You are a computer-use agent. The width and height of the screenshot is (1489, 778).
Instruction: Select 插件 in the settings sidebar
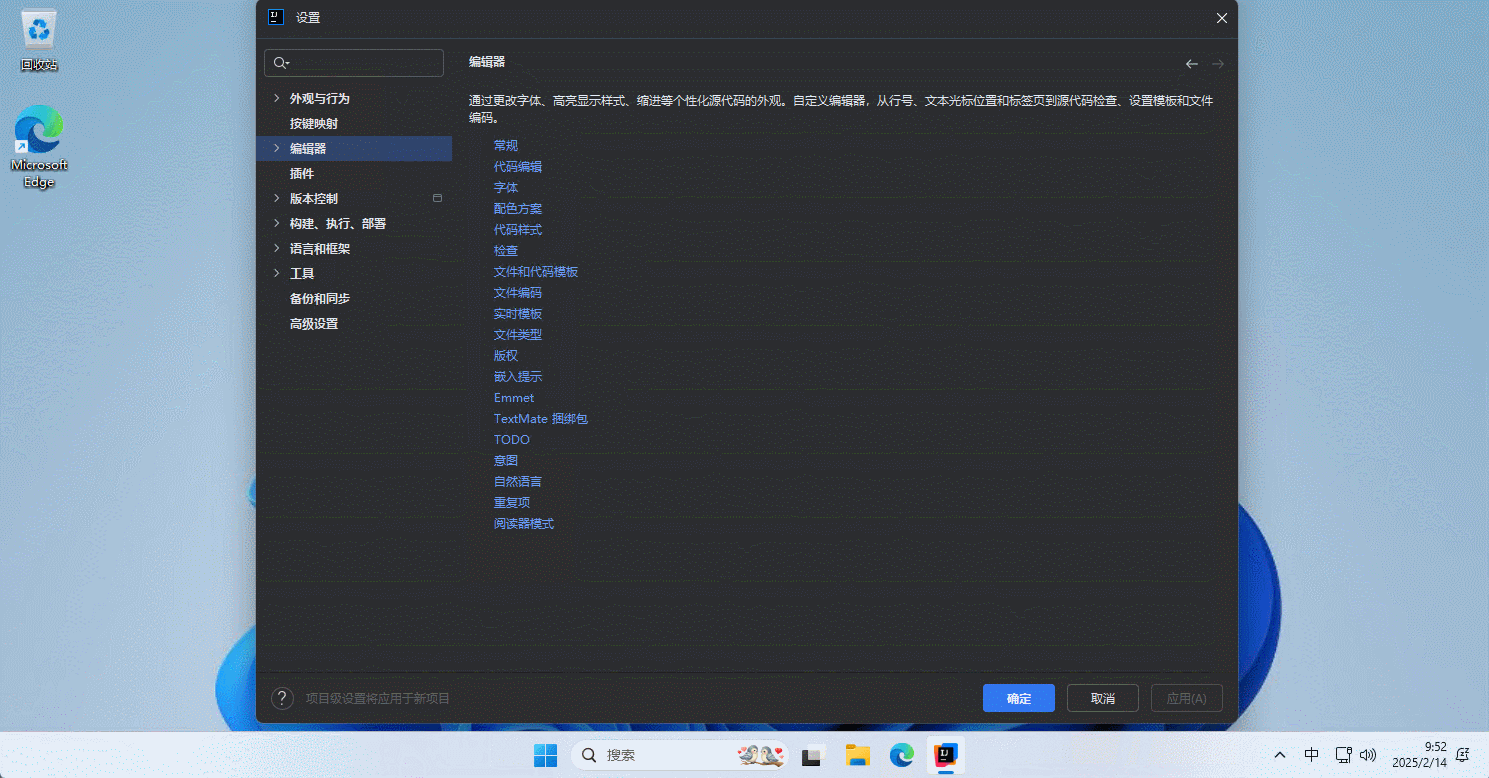coord(302,173)
